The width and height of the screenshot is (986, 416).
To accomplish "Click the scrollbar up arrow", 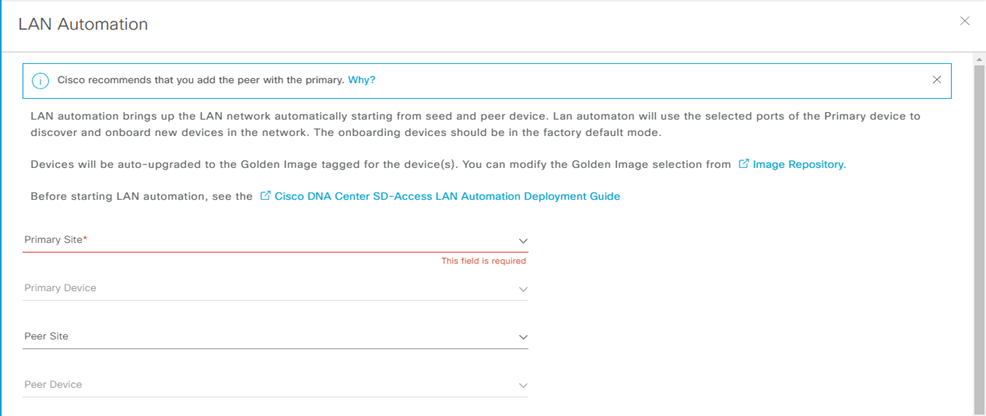I will click(x=979, y=60).
